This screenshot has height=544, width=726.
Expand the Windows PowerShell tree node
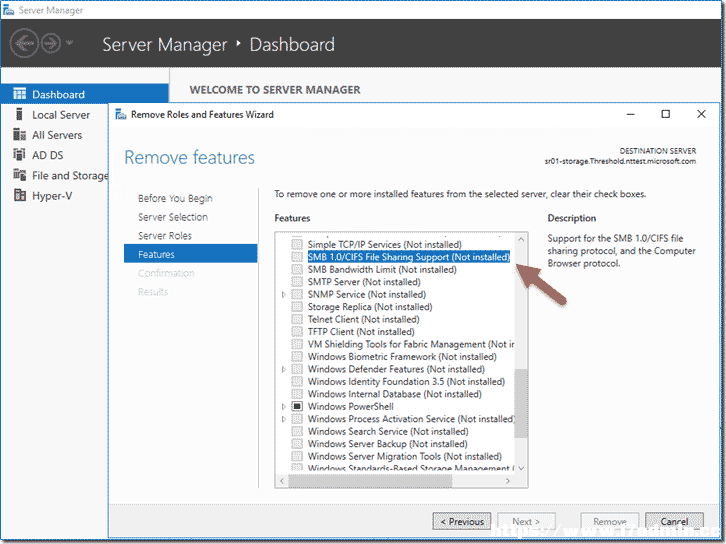284,406
